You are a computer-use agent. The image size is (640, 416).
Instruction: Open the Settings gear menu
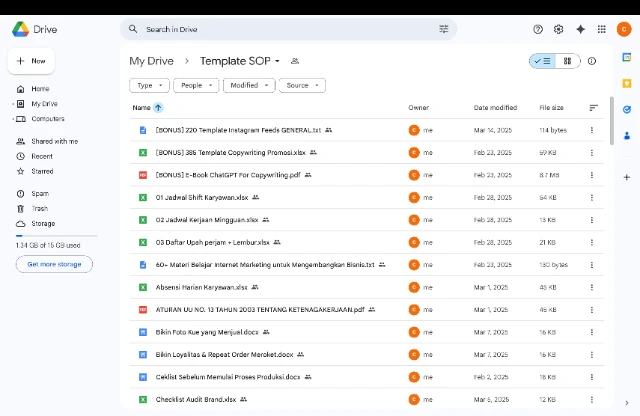point(559,30)
